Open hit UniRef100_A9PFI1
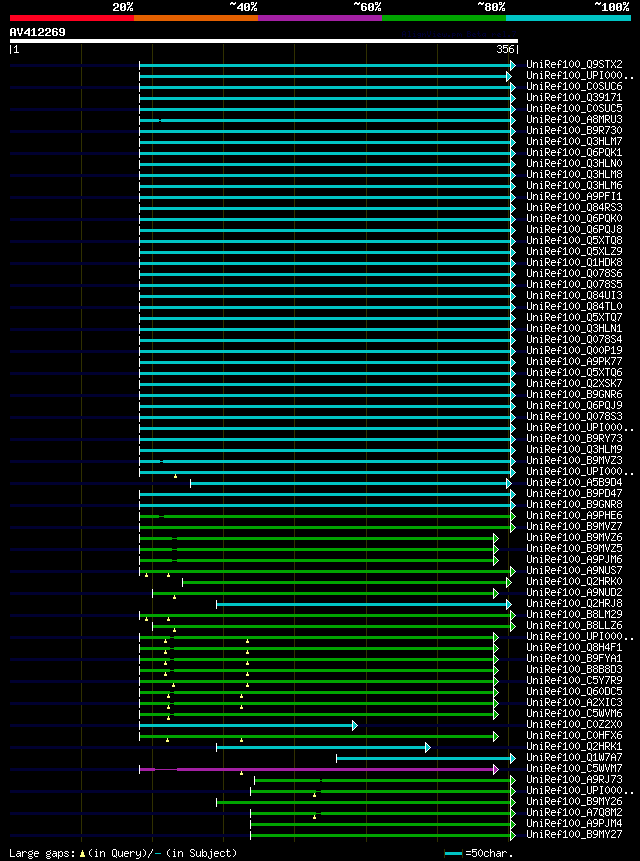This screenshot has width=640, height=861. tap(574, 197)
